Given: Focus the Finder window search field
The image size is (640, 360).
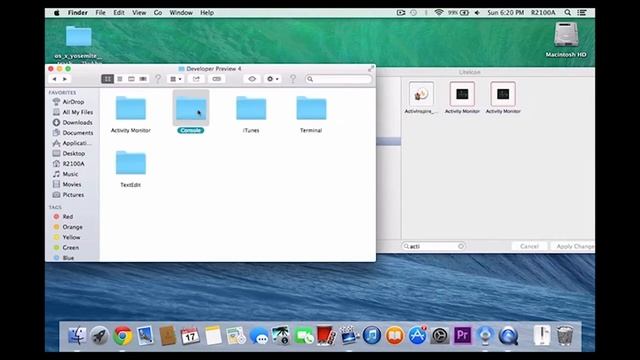Looking at the screenshot, I should click(x=339, y=79).
